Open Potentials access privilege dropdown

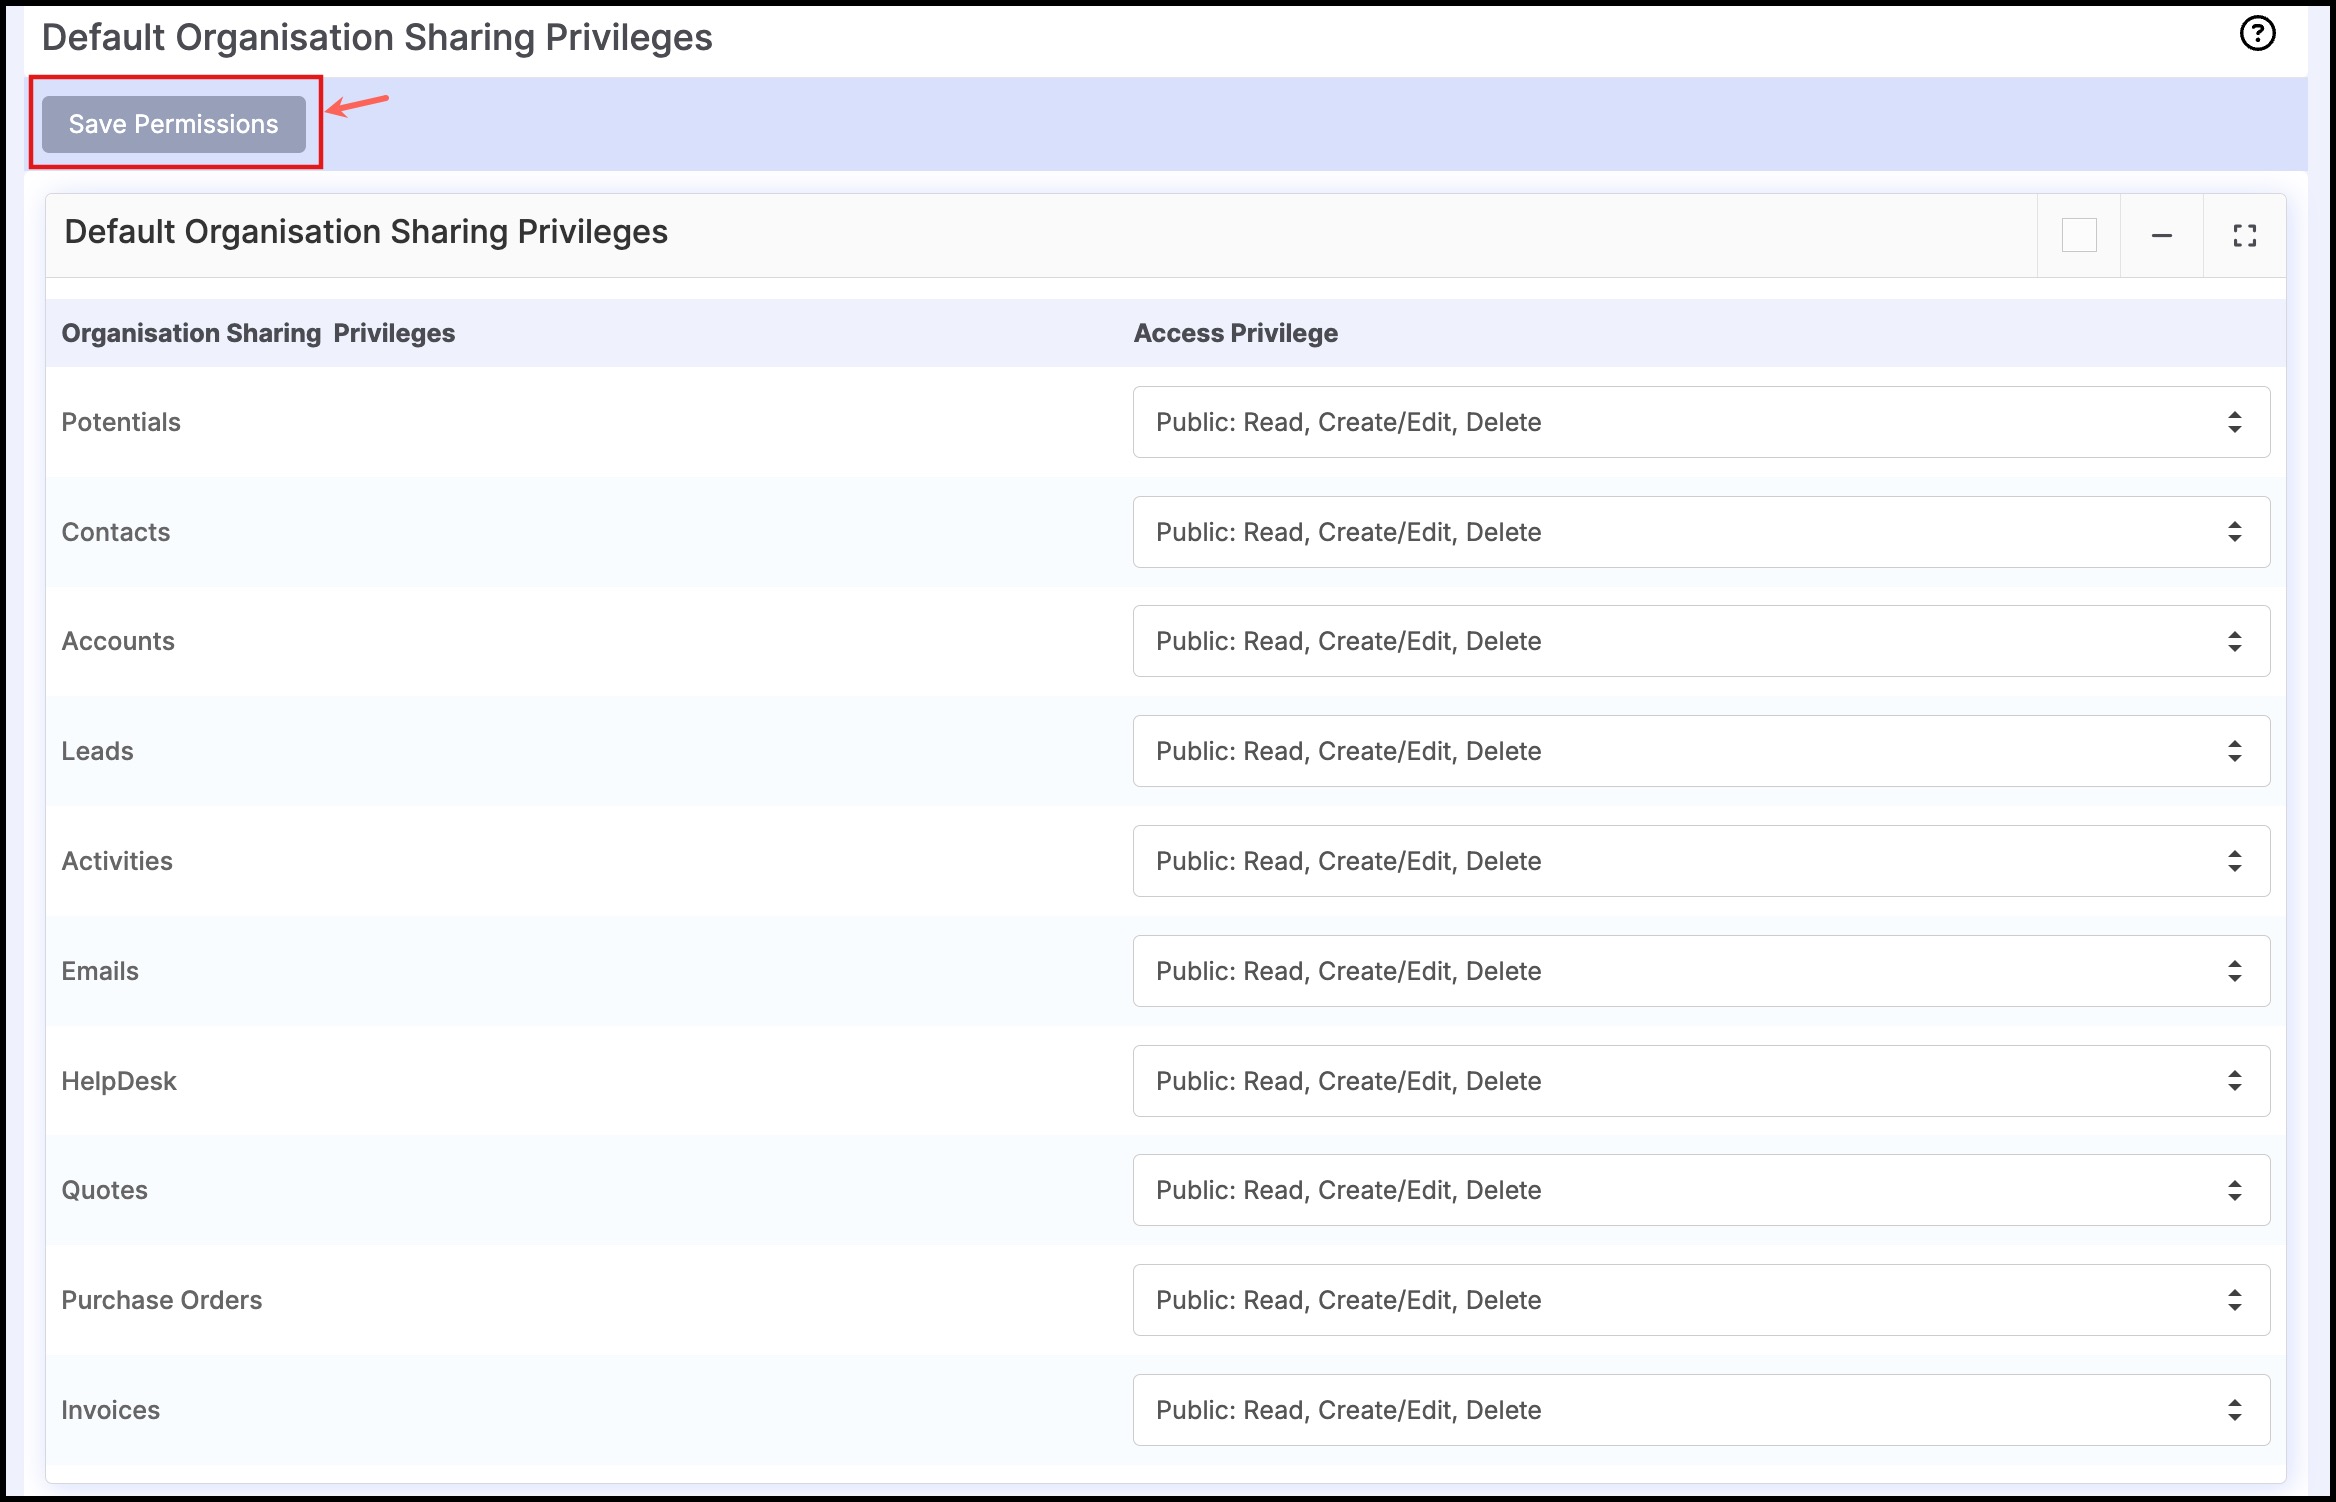coord(1700,422)
